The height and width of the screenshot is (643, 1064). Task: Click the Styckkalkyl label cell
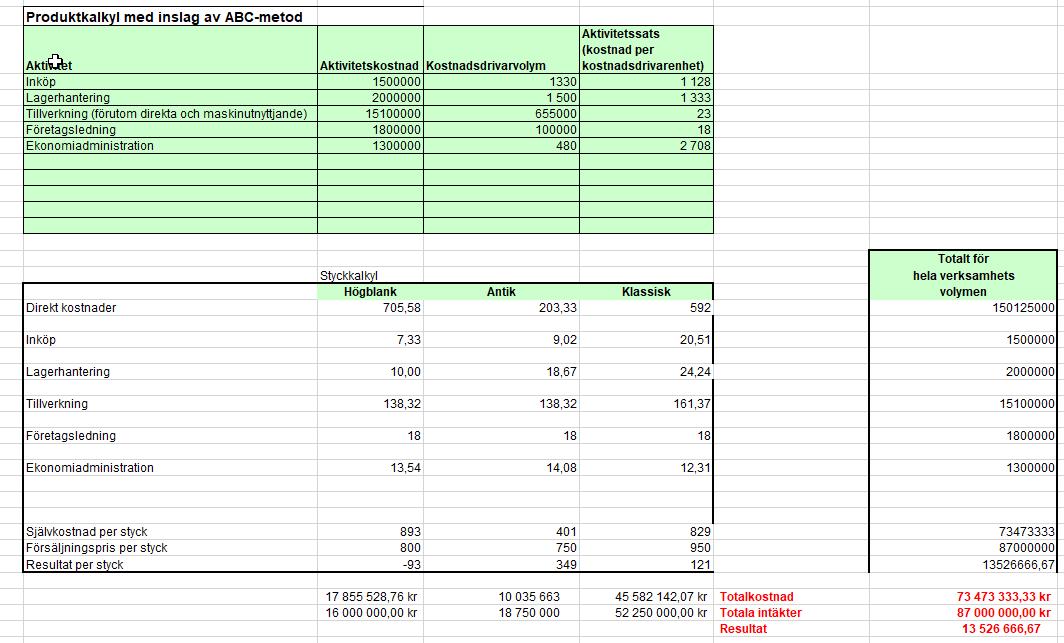pyautogui.click(x=348, y=275)
